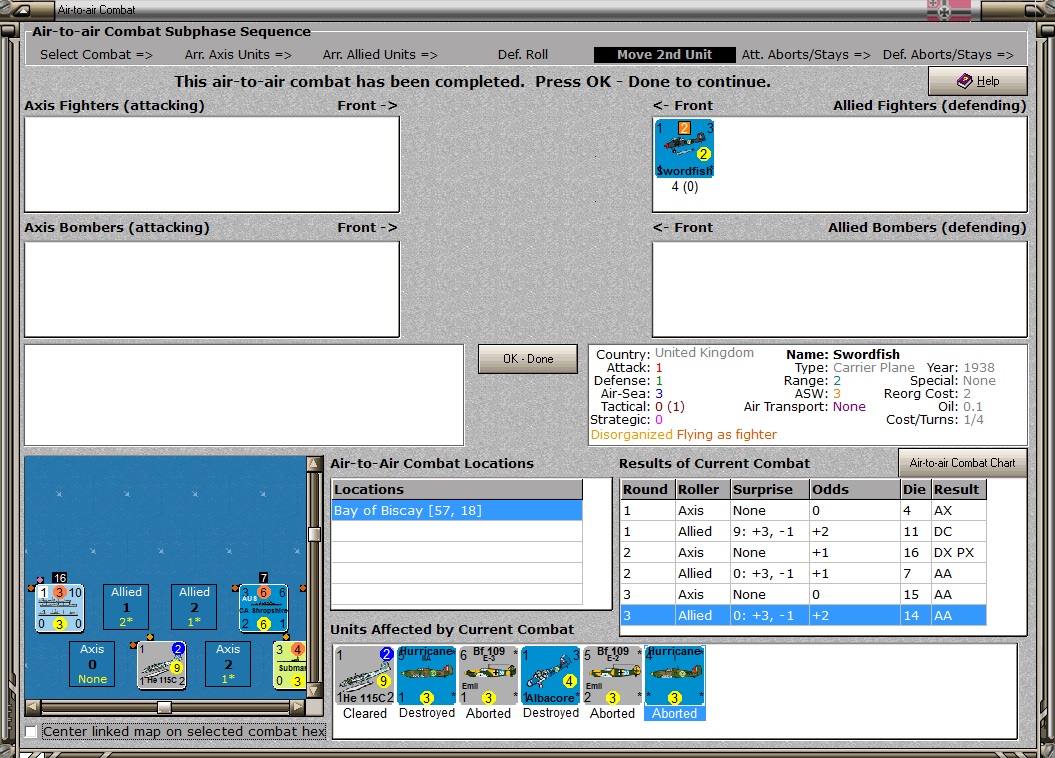
Task: Click the Roller column header
Action: [x=703, y=489]
